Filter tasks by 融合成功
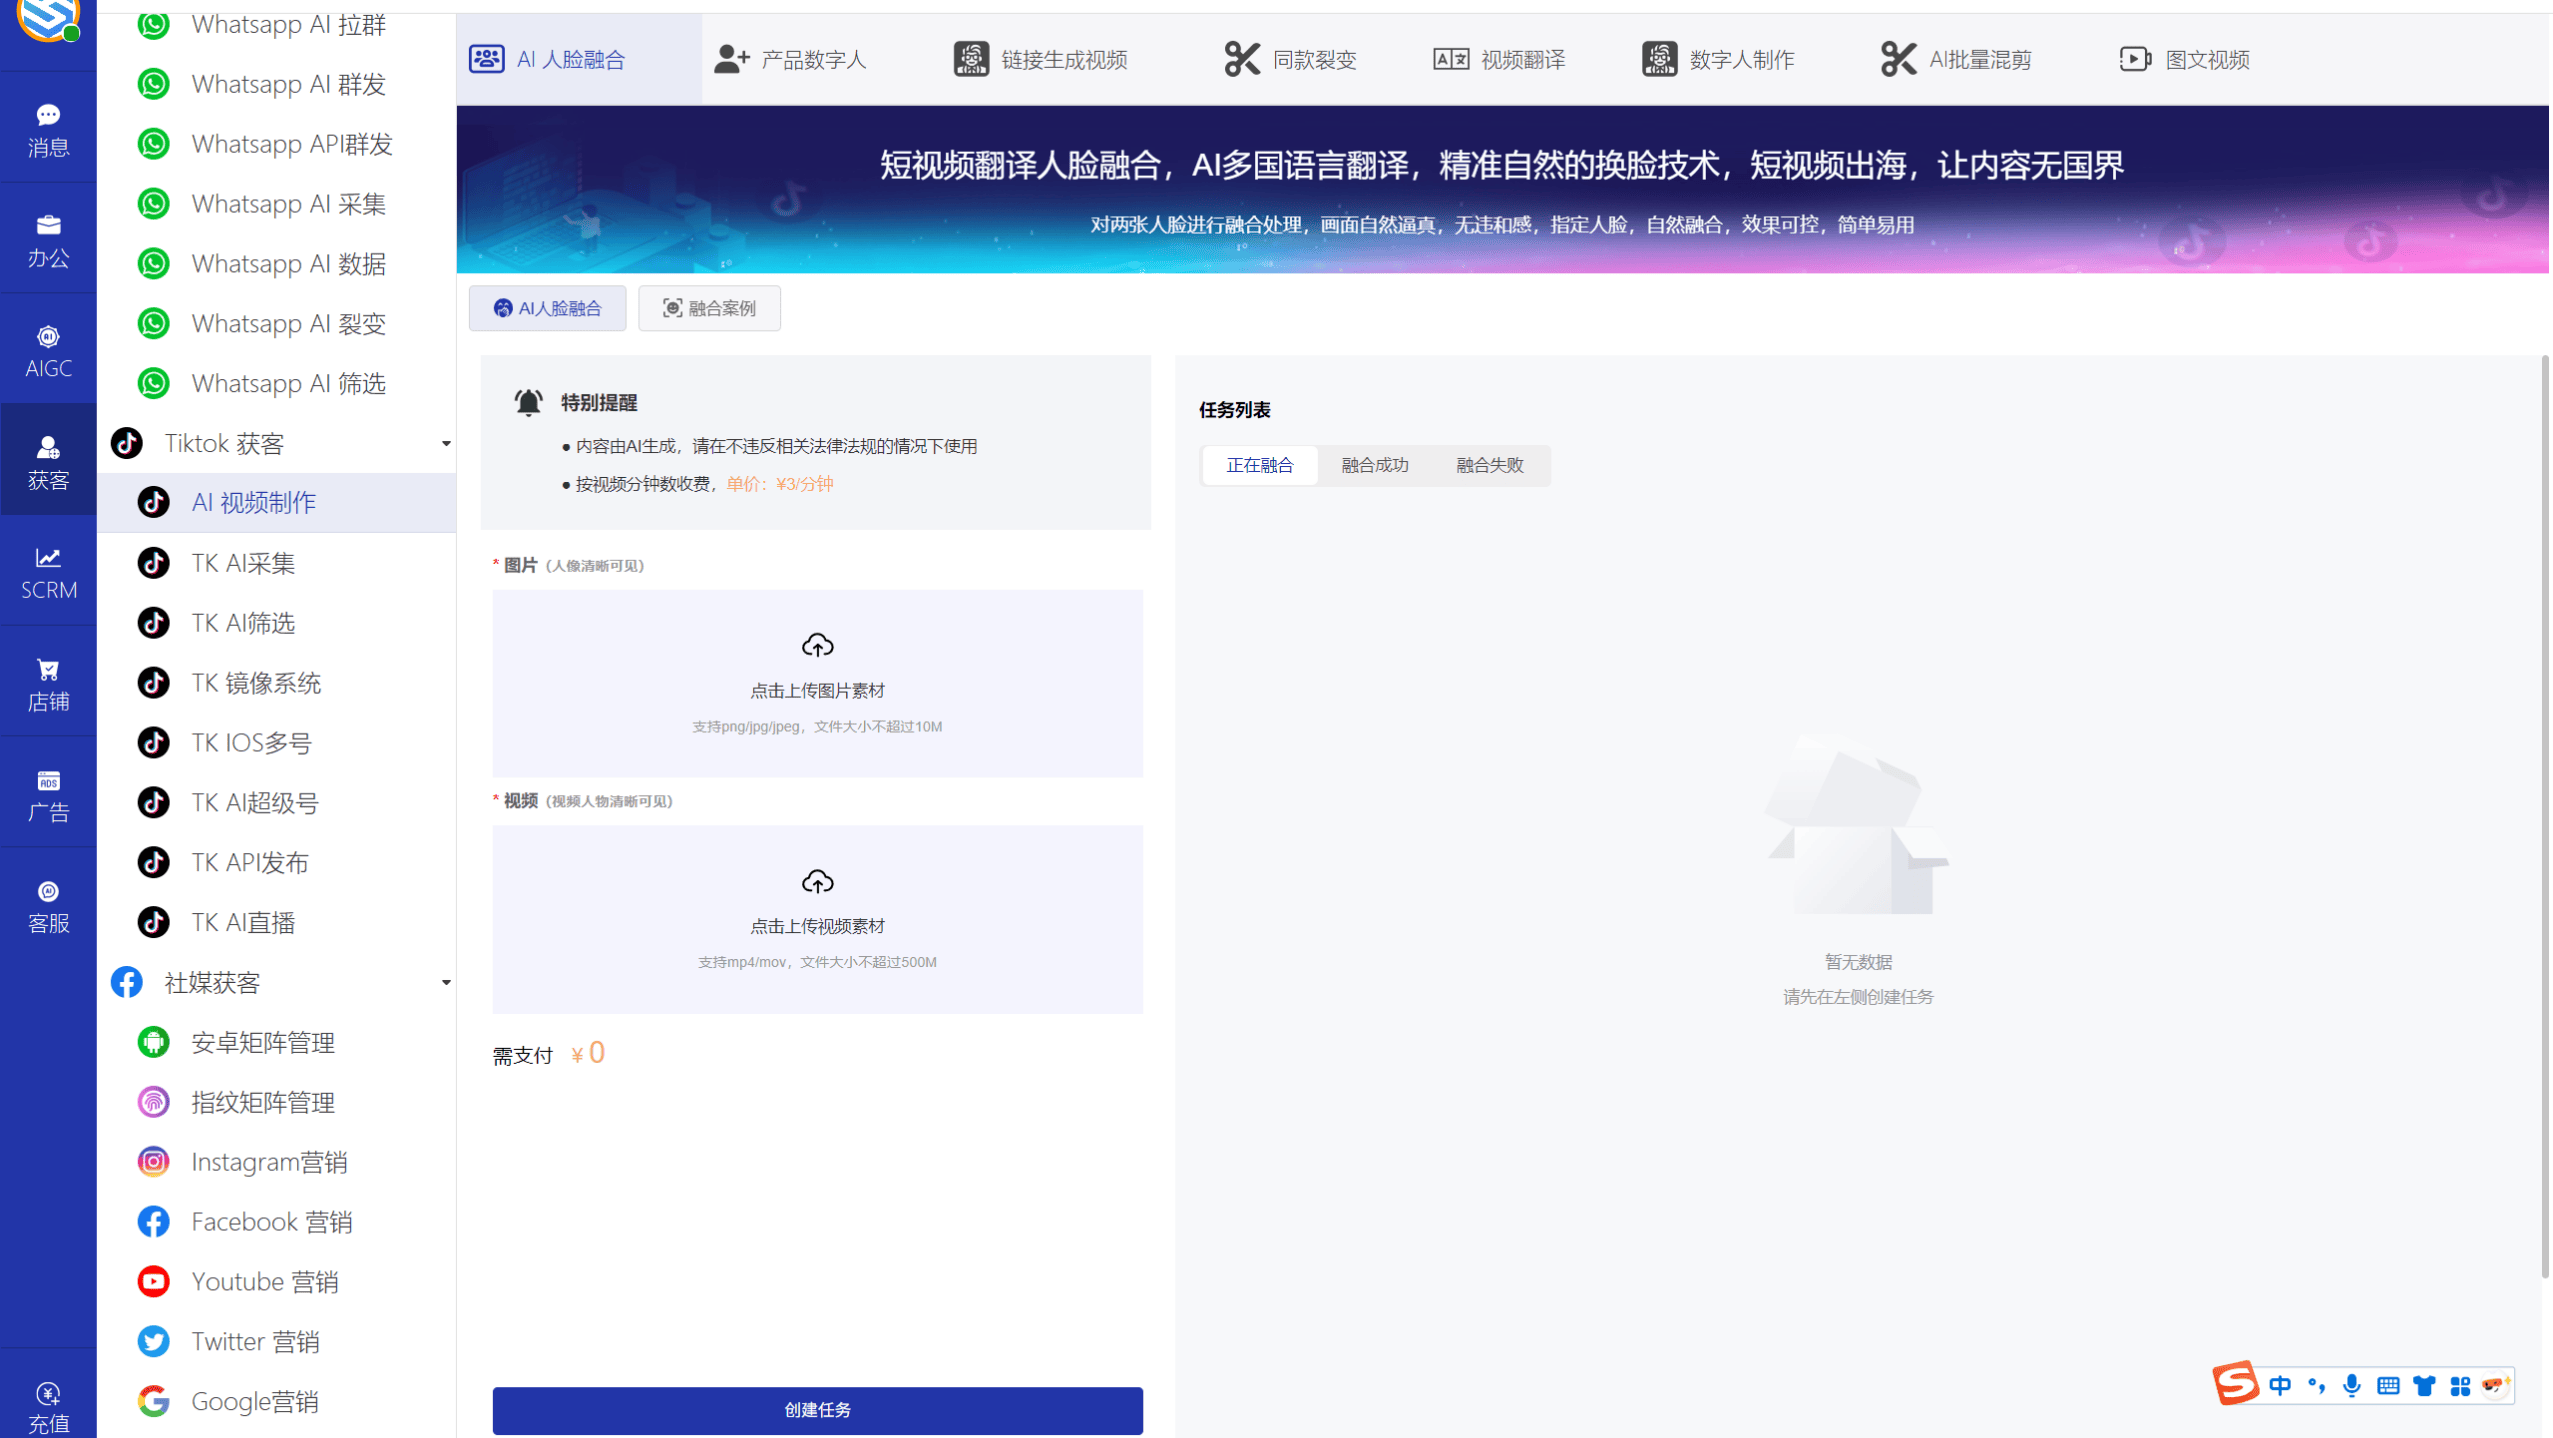 pyautogui.click(x=1374, y=465)
